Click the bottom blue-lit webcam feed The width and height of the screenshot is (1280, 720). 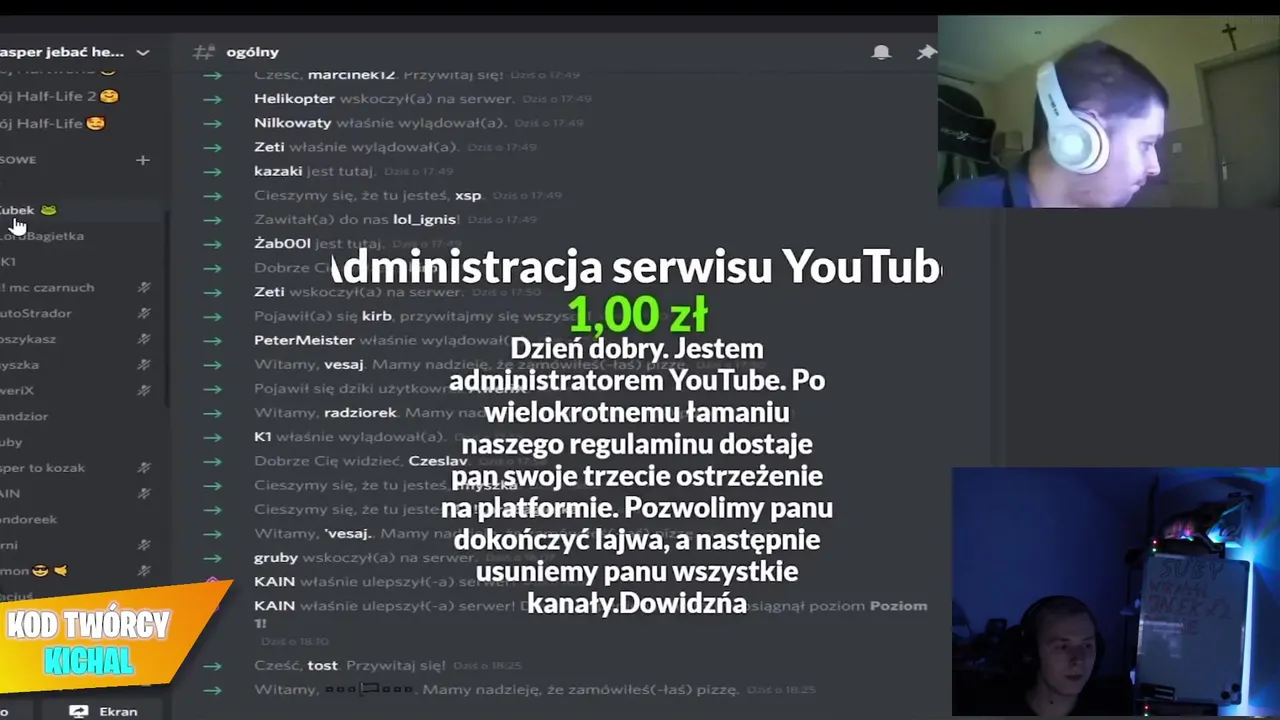1115,592
